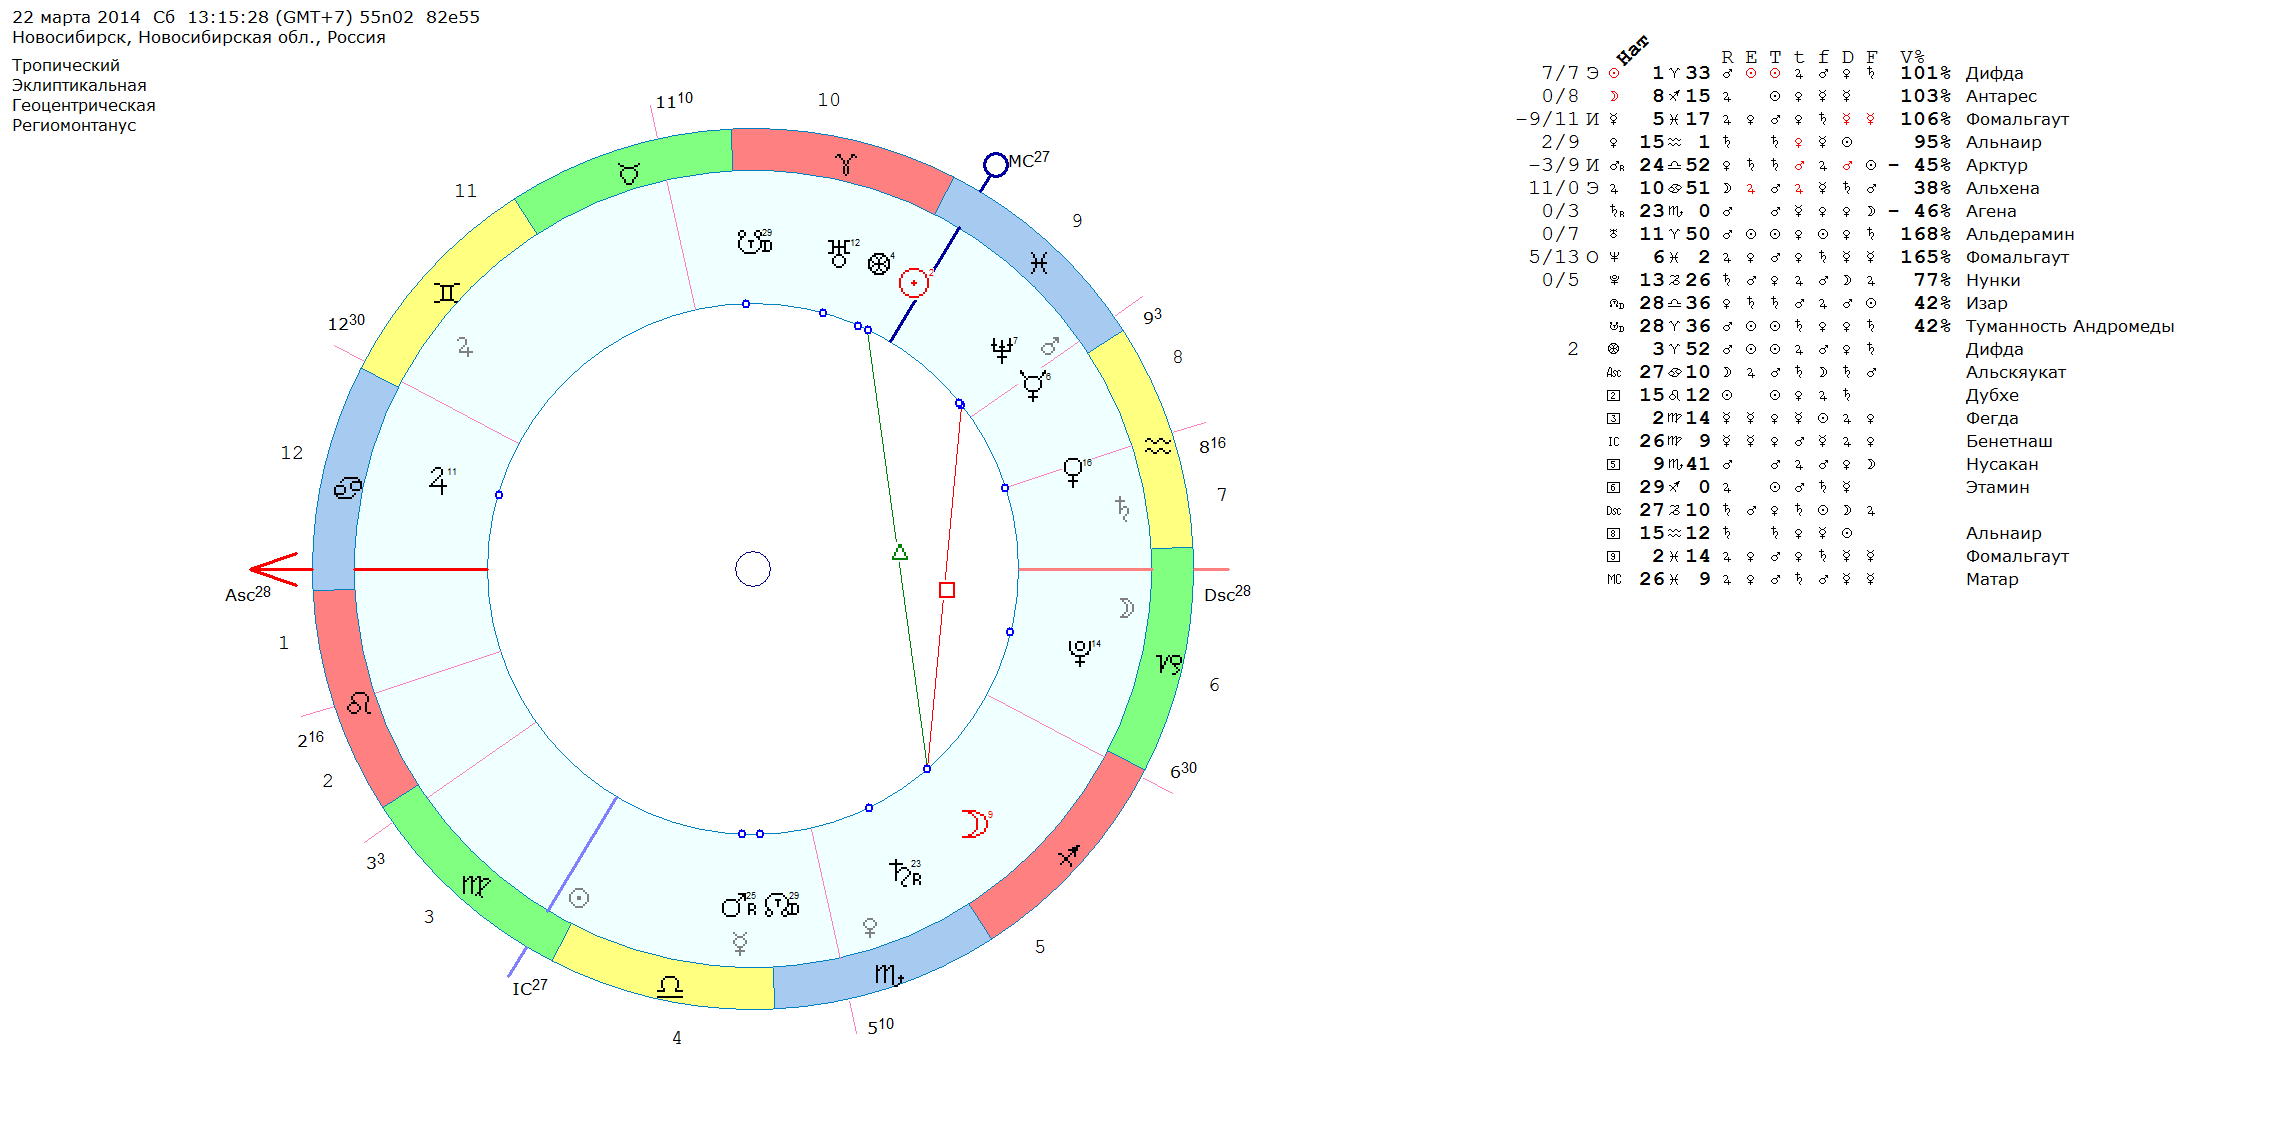Click the star name 'Туманность Андромеды'
Viewport: 2295px width, 1139px height.
pos(2070,326)
